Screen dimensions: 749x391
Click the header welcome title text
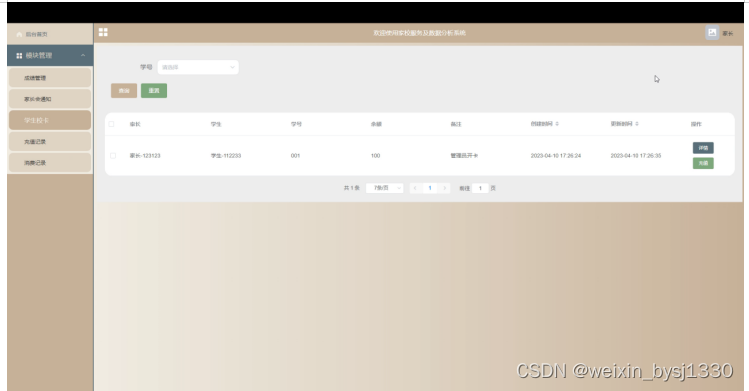[419, 33]
